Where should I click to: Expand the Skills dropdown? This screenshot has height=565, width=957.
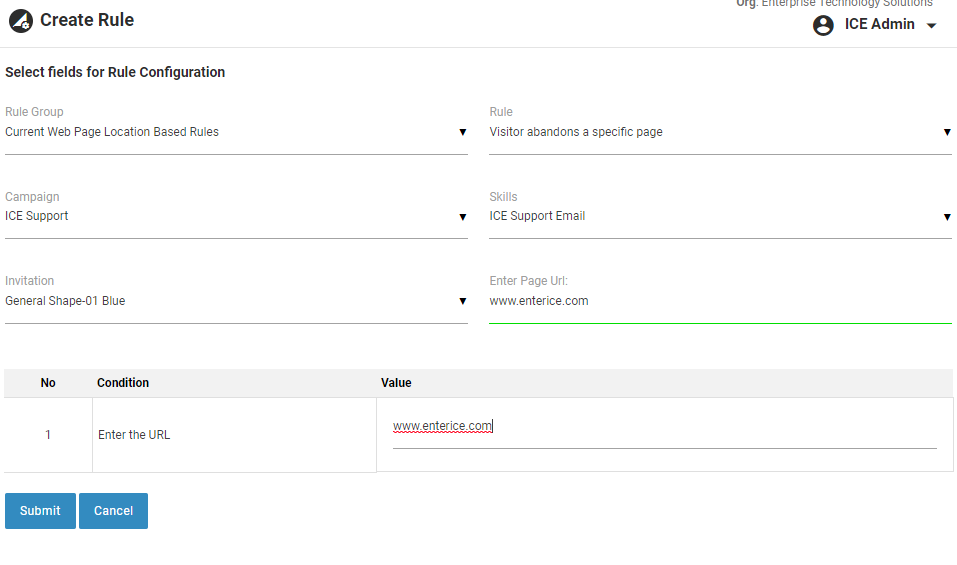click(720, 216)
